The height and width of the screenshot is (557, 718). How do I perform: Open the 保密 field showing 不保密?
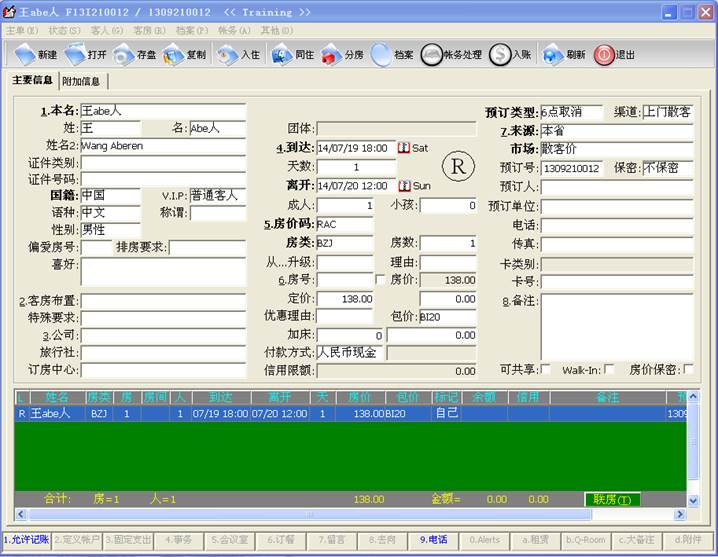(x=668, y=168)
